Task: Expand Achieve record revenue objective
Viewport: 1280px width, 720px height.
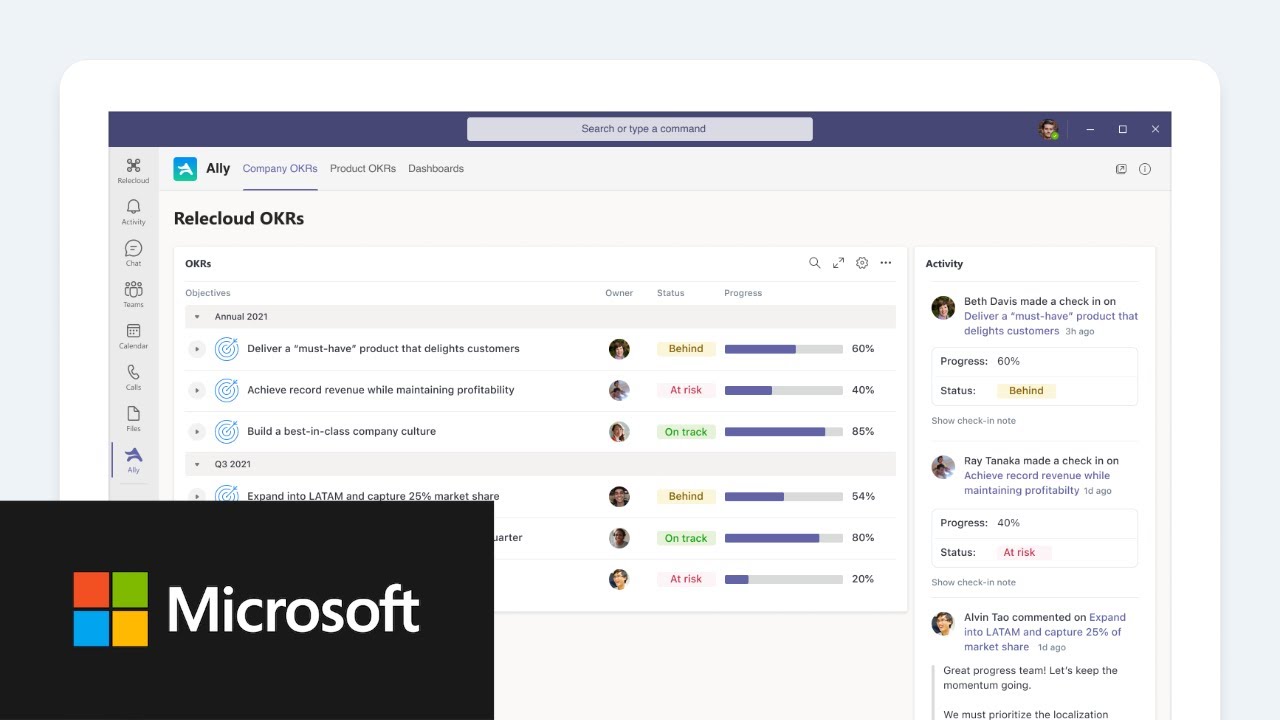Action: (197, 390)
